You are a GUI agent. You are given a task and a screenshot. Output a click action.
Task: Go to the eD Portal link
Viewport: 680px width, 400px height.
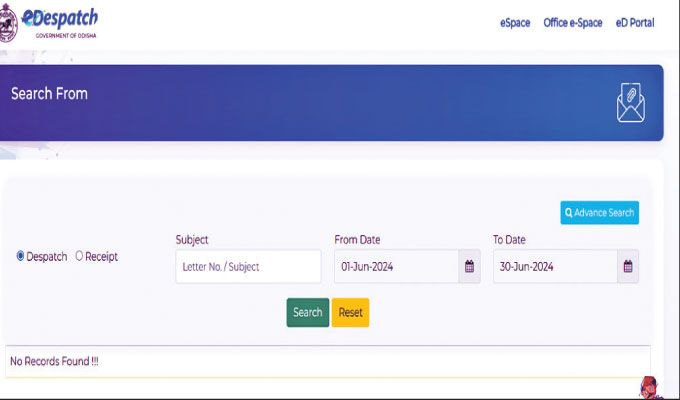pos(635,23)
